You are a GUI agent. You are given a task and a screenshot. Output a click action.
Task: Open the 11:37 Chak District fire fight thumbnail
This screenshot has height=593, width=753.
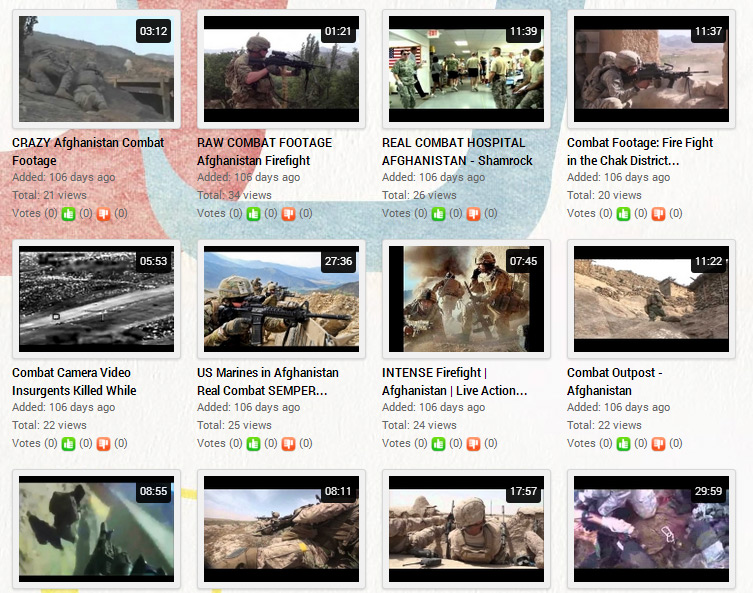651,69
